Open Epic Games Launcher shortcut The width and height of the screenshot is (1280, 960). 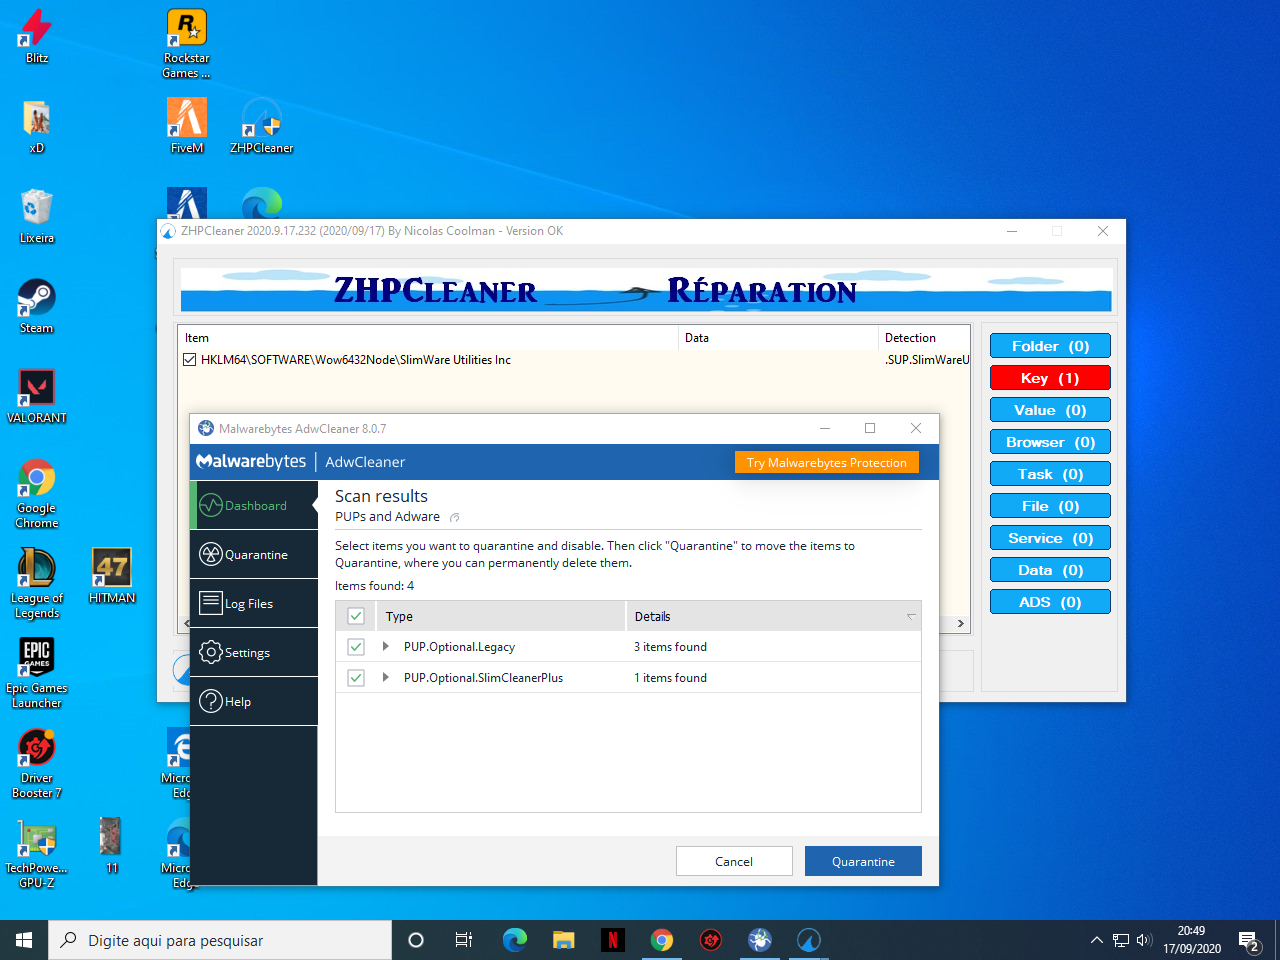coord(36,673)
